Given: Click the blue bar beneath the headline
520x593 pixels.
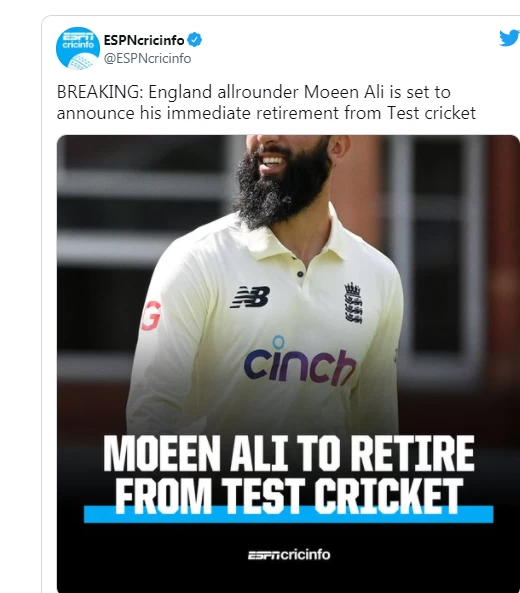Looking at the screenshot, I should (x=289, y=514).
